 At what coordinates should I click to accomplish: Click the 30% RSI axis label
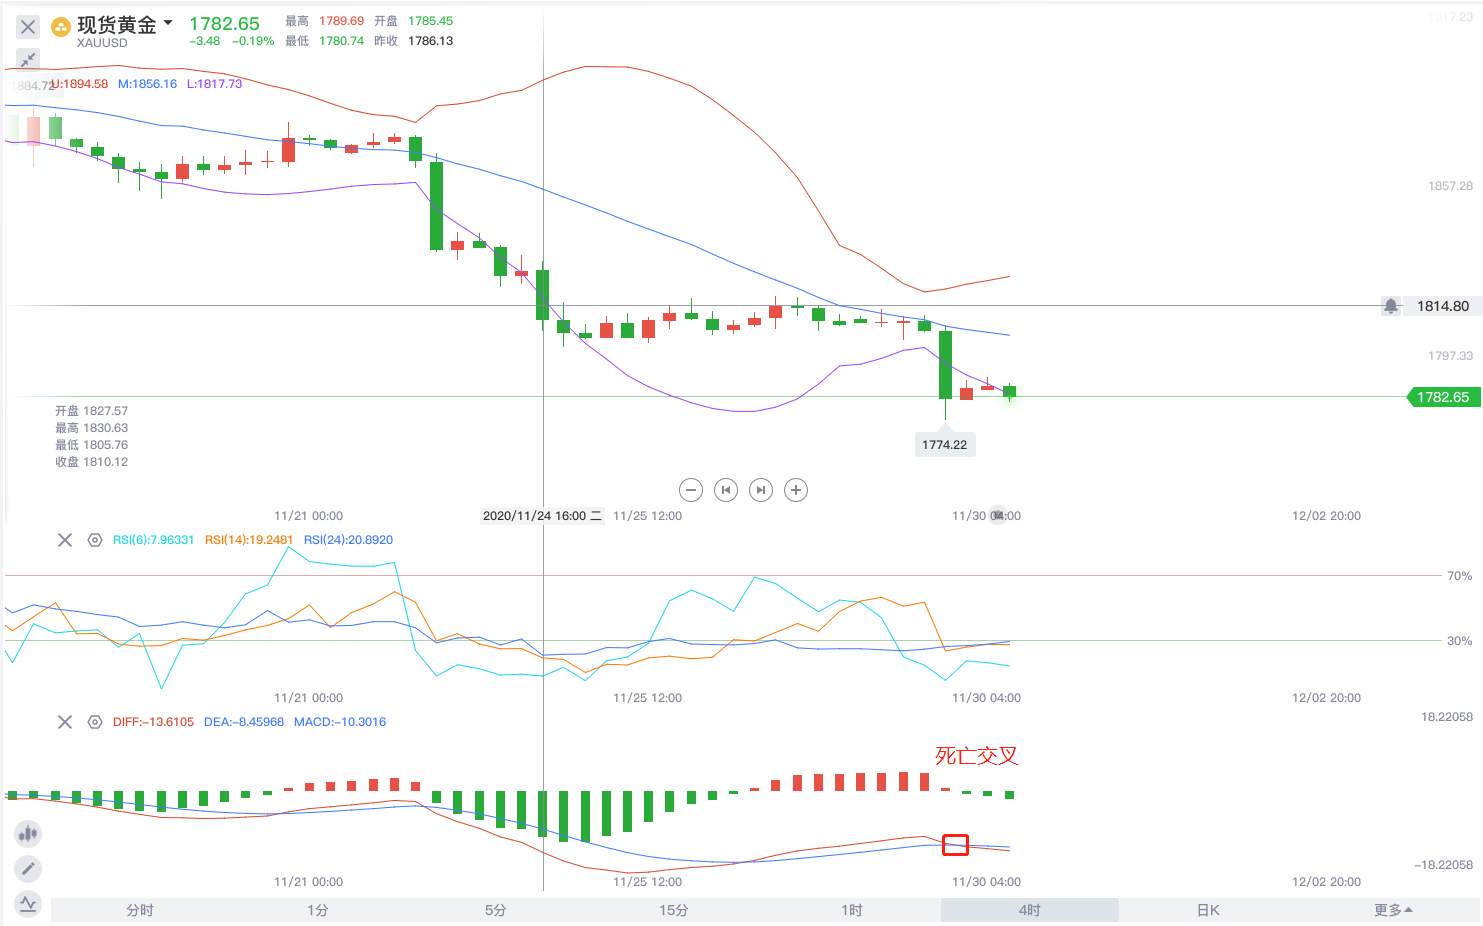click(1460, 641)
